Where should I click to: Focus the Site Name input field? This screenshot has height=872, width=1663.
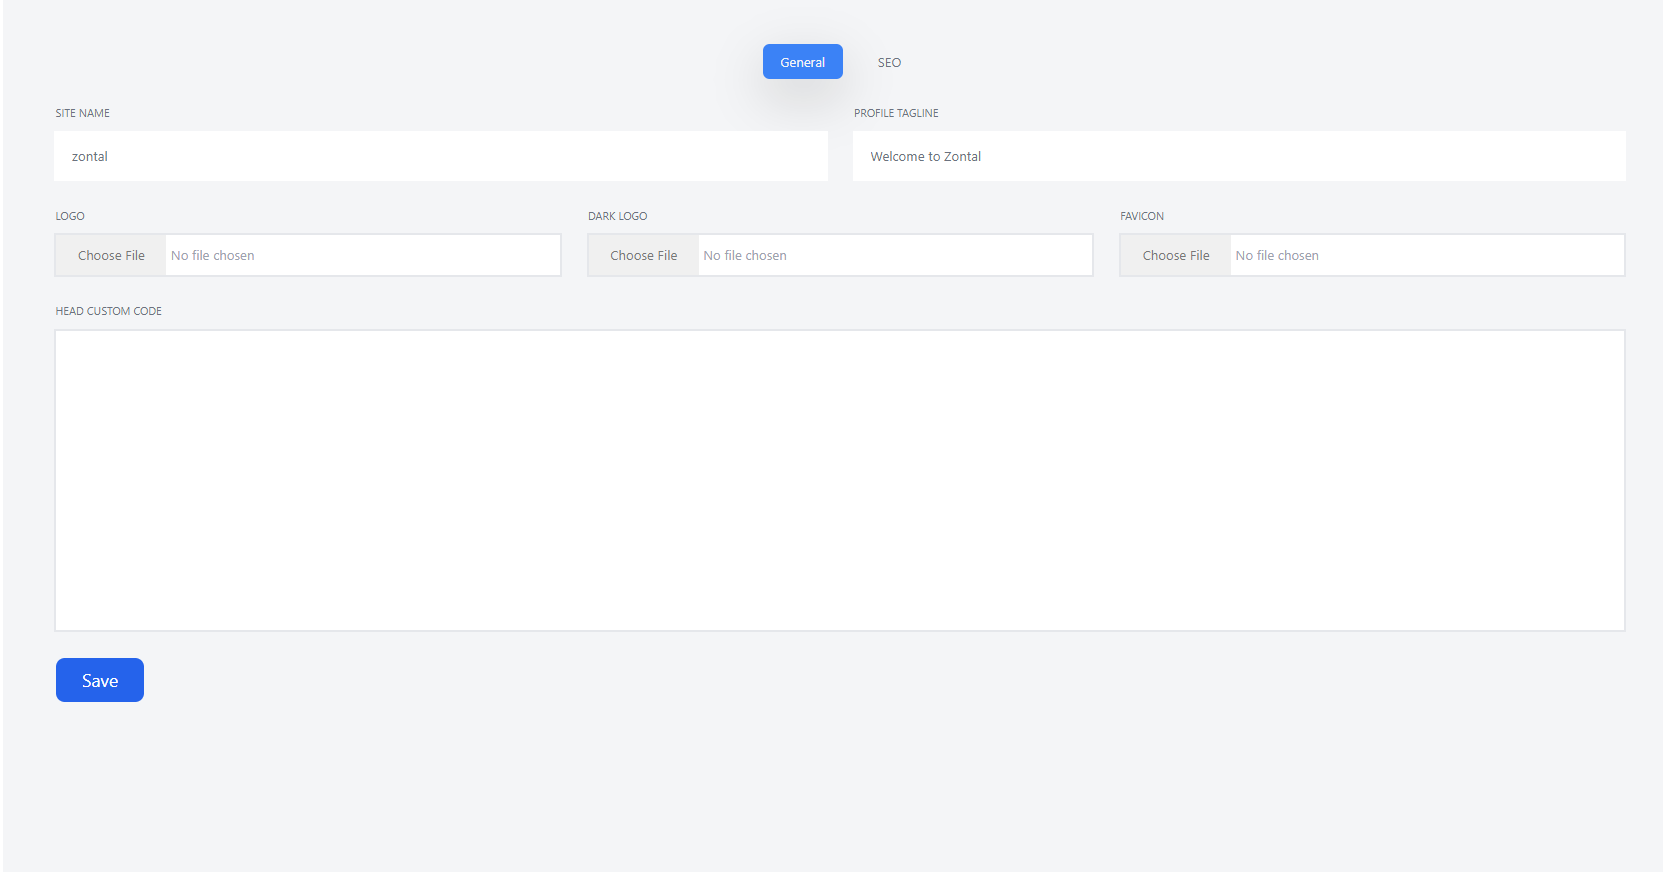coord(440,156)
